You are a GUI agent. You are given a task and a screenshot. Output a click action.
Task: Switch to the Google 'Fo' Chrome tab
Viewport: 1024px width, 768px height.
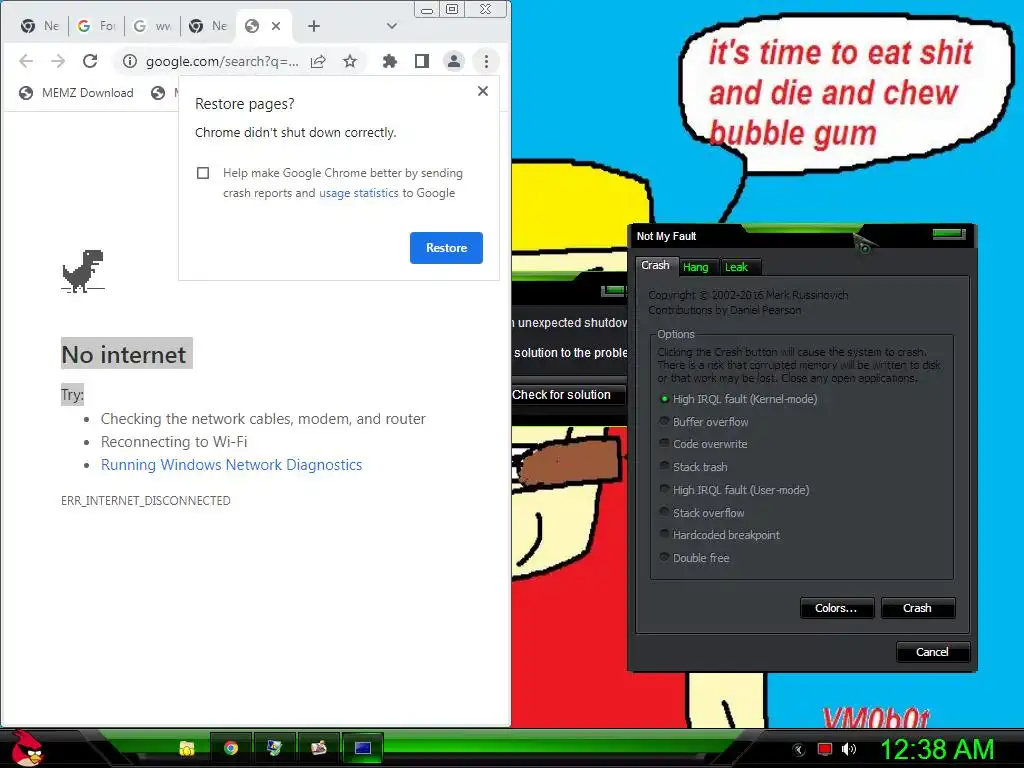pyautogui.click(x=97, y=26)
